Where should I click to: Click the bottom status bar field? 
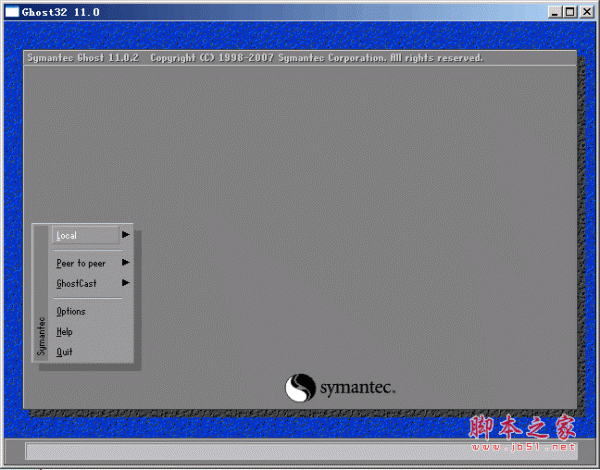pos(302,451)
